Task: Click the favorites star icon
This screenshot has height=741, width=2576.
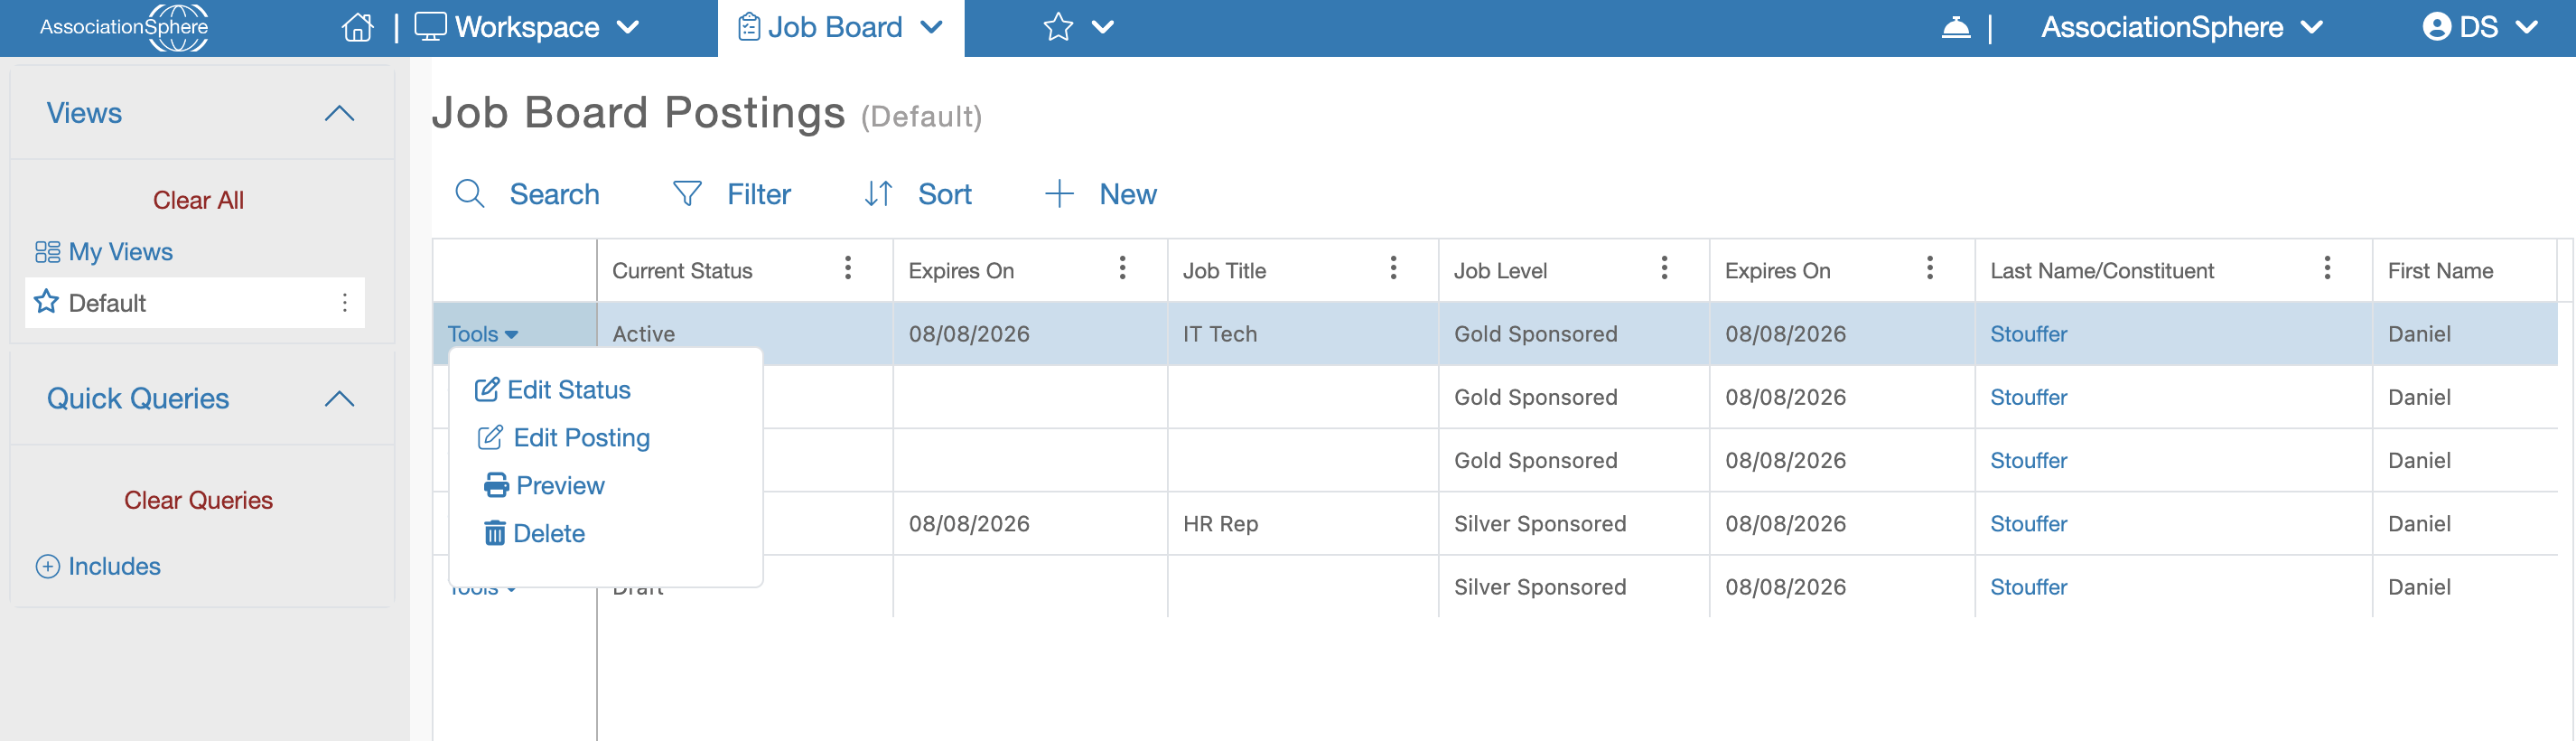Action: click(1057, 27)
